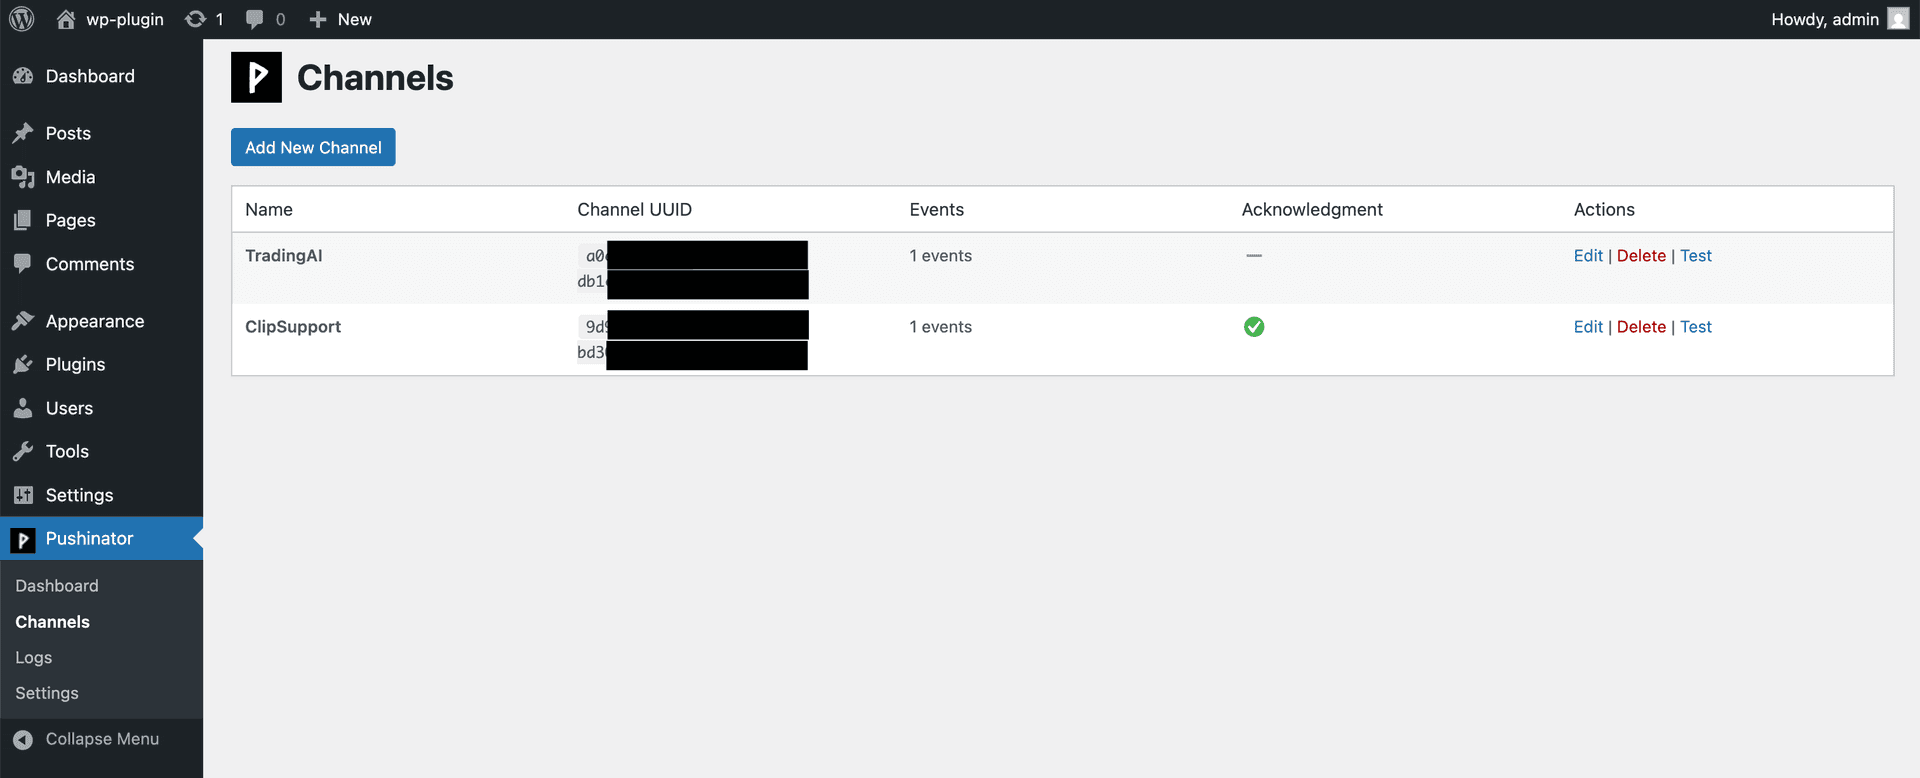
Task: Test the TradingAI channel
Action: point(1696,256)
